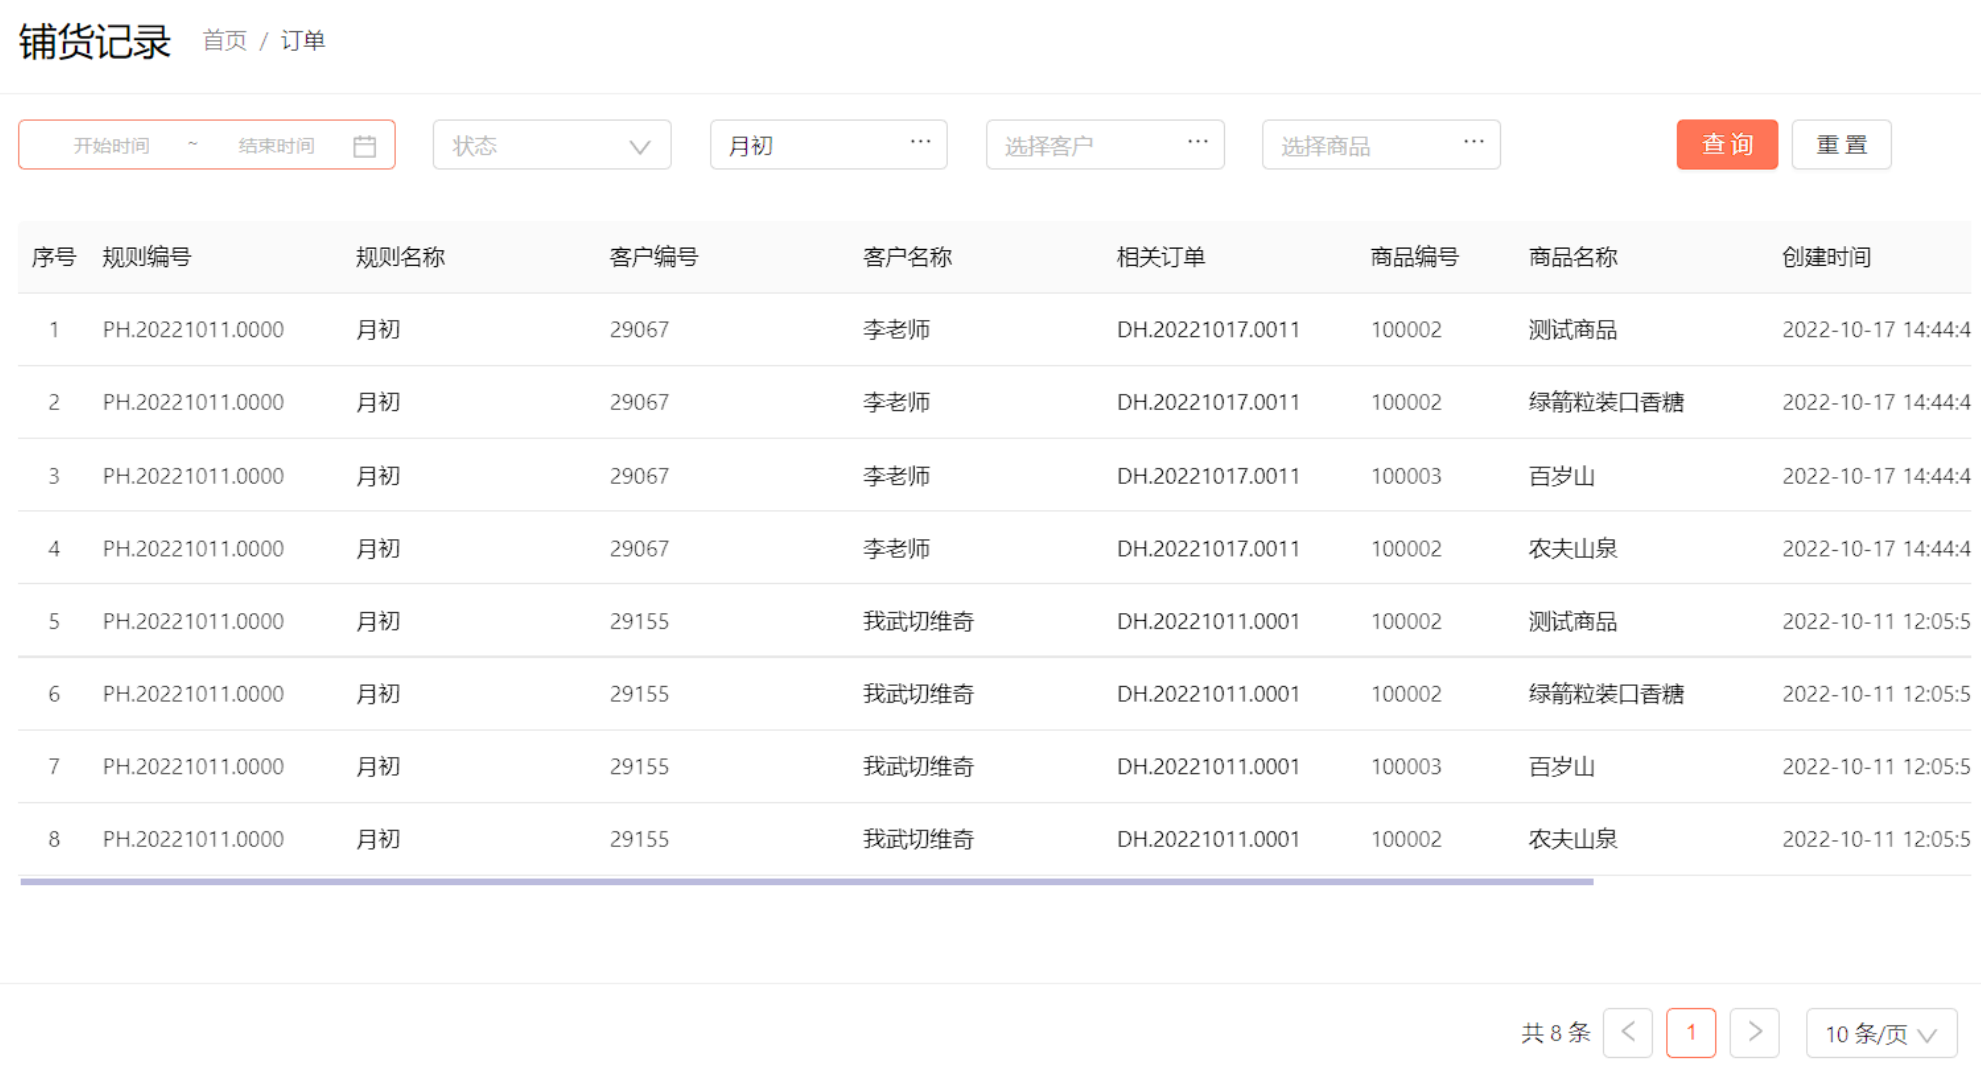Viewport: 1981px width, 1067px height.
Task: Select page number 1
Action: pos(1691,1032)
